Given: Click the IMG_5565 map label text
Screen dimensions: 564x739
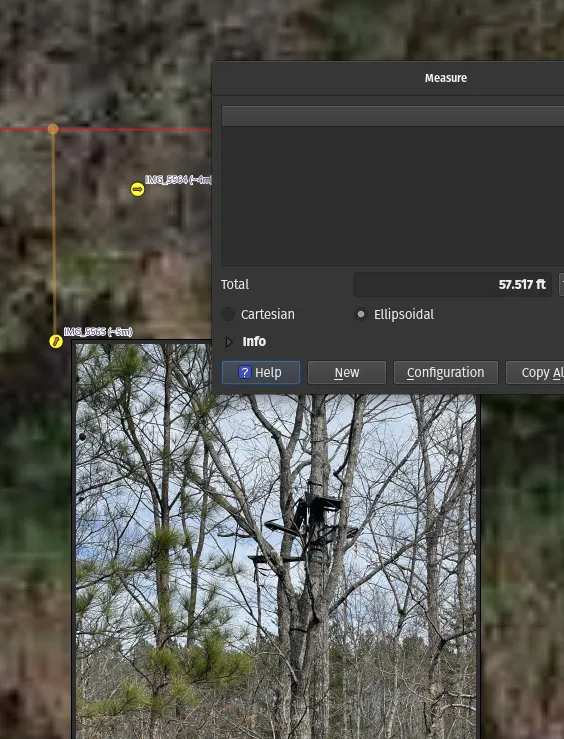Looking at the screenshot, I should click(98, 332).
